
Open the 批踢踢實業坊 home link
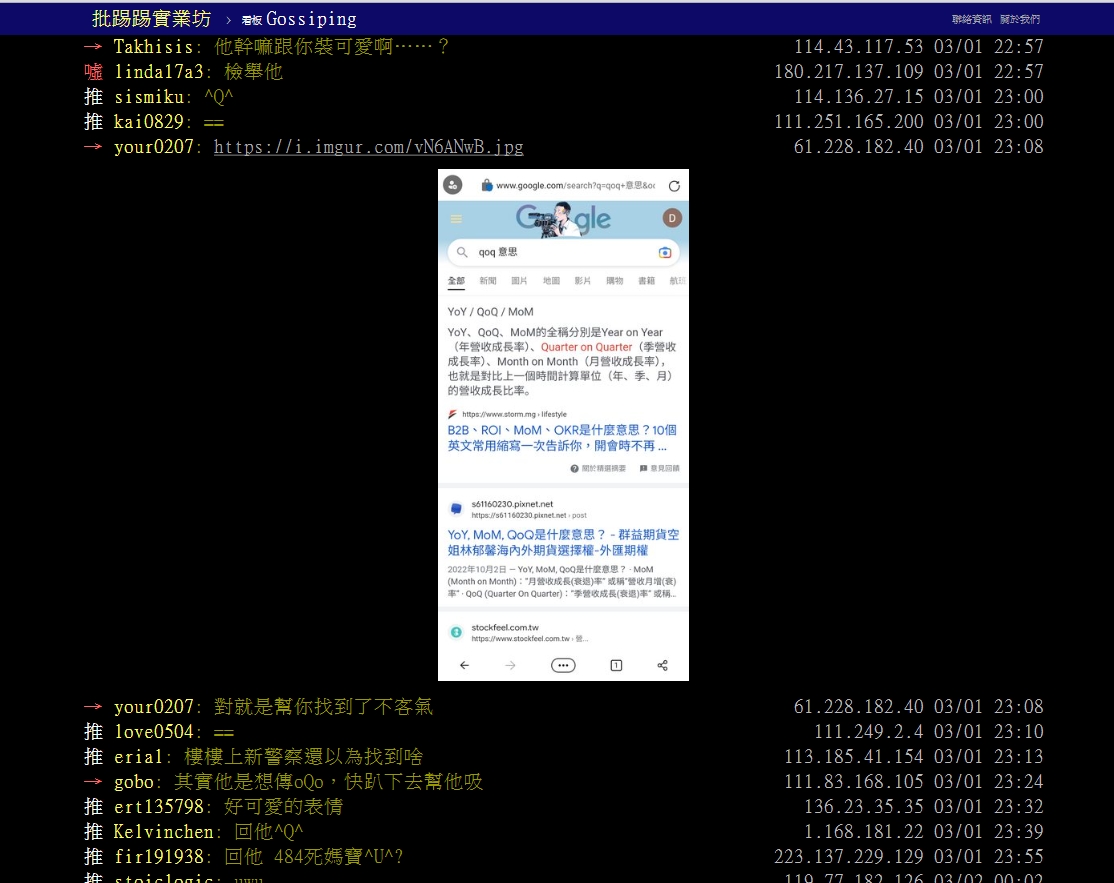(x=151, y=19)
